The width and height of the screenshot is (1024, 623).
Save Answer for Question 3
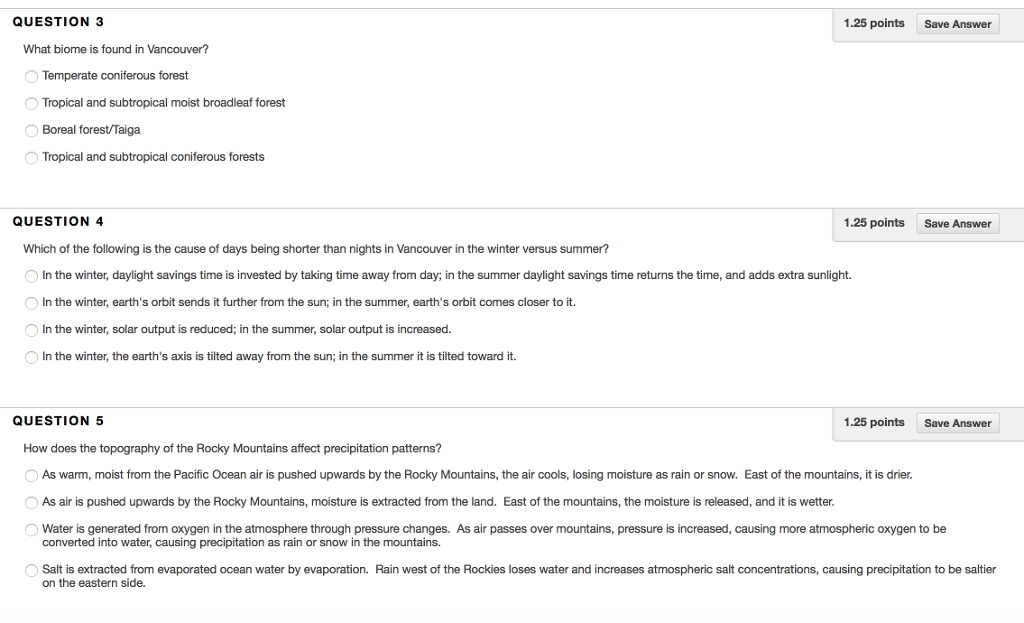[957, 24]
